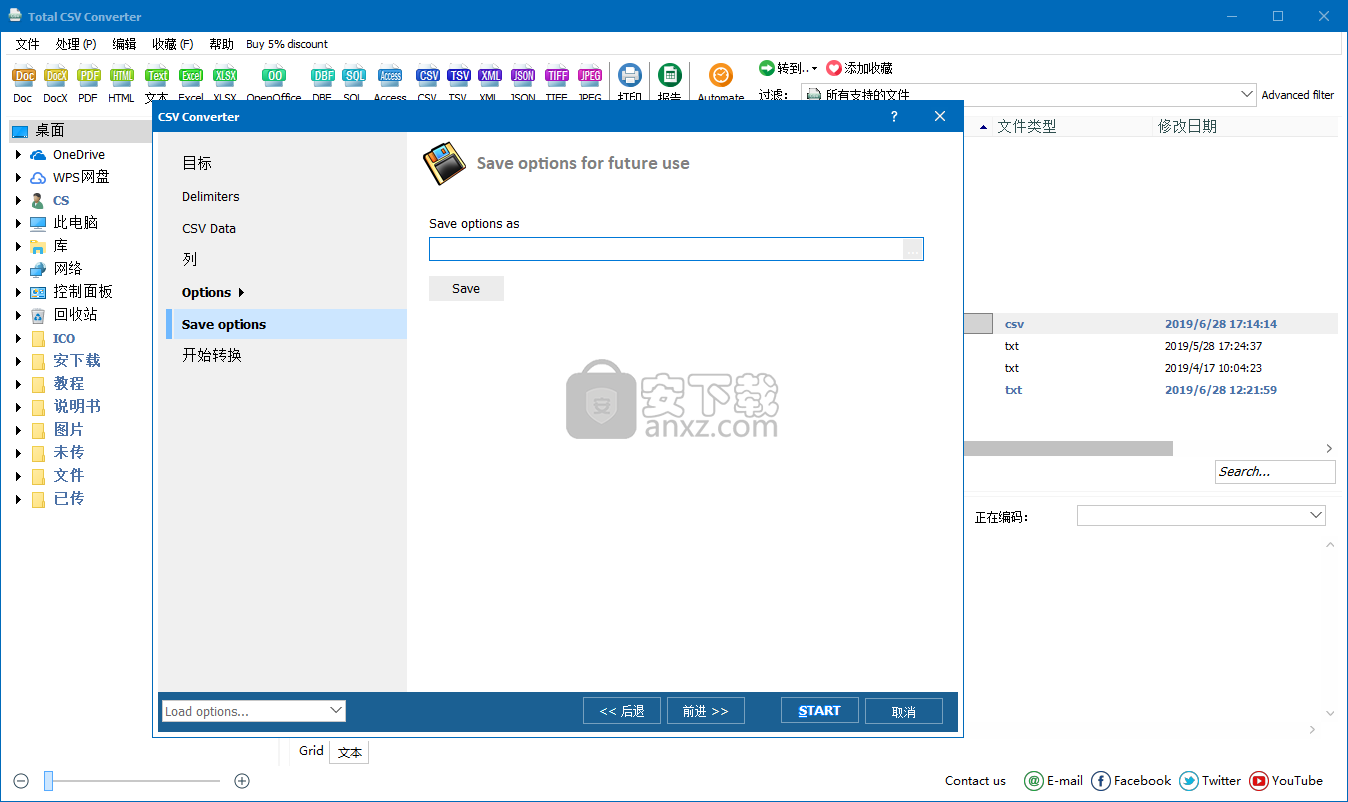Pick the HTML conversion icon
The height and width of the screenshot is (802, 1348).
pos(122,75)
